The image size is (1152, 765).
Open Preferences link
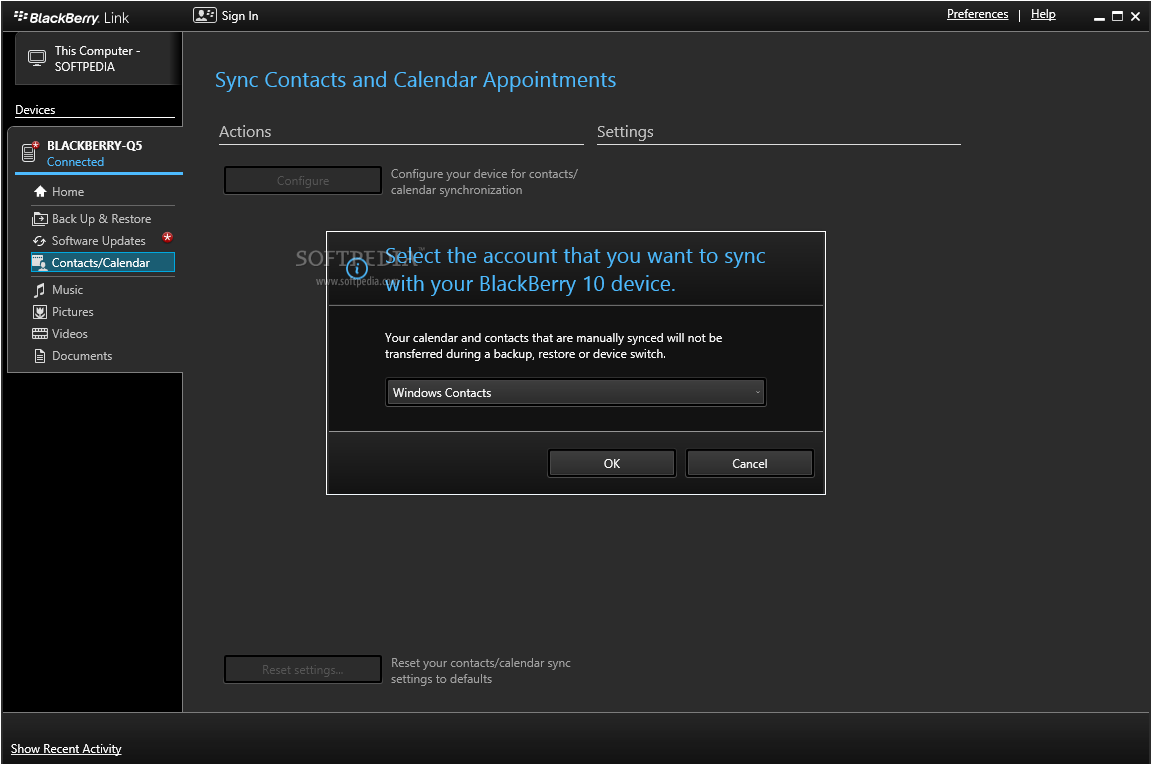tap(977, 14)
